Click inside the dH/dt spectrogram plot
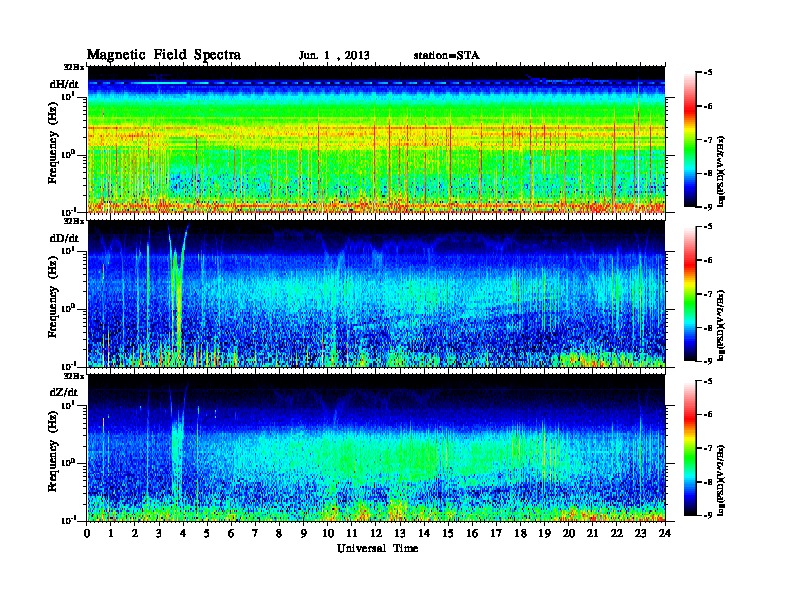The image size is (792, 612). 376,139
